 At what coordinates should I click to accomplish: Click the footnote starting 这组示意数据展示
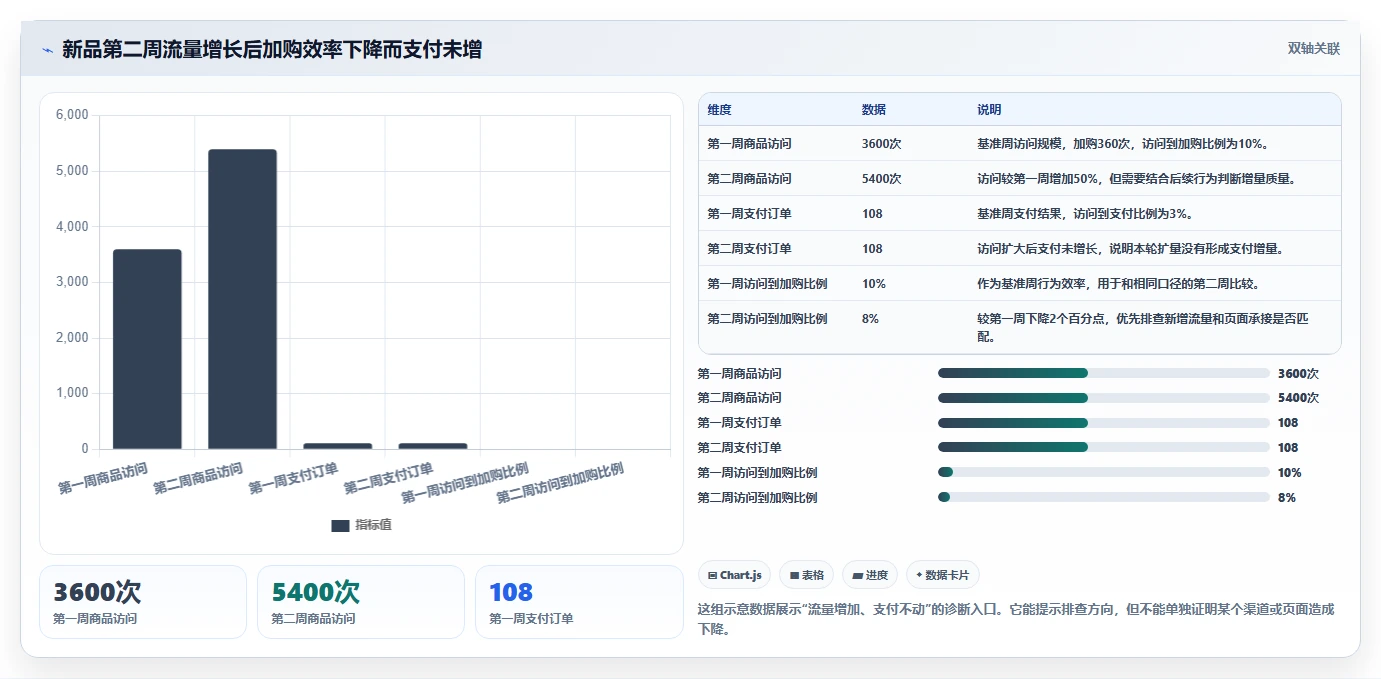coord(1015,619)
